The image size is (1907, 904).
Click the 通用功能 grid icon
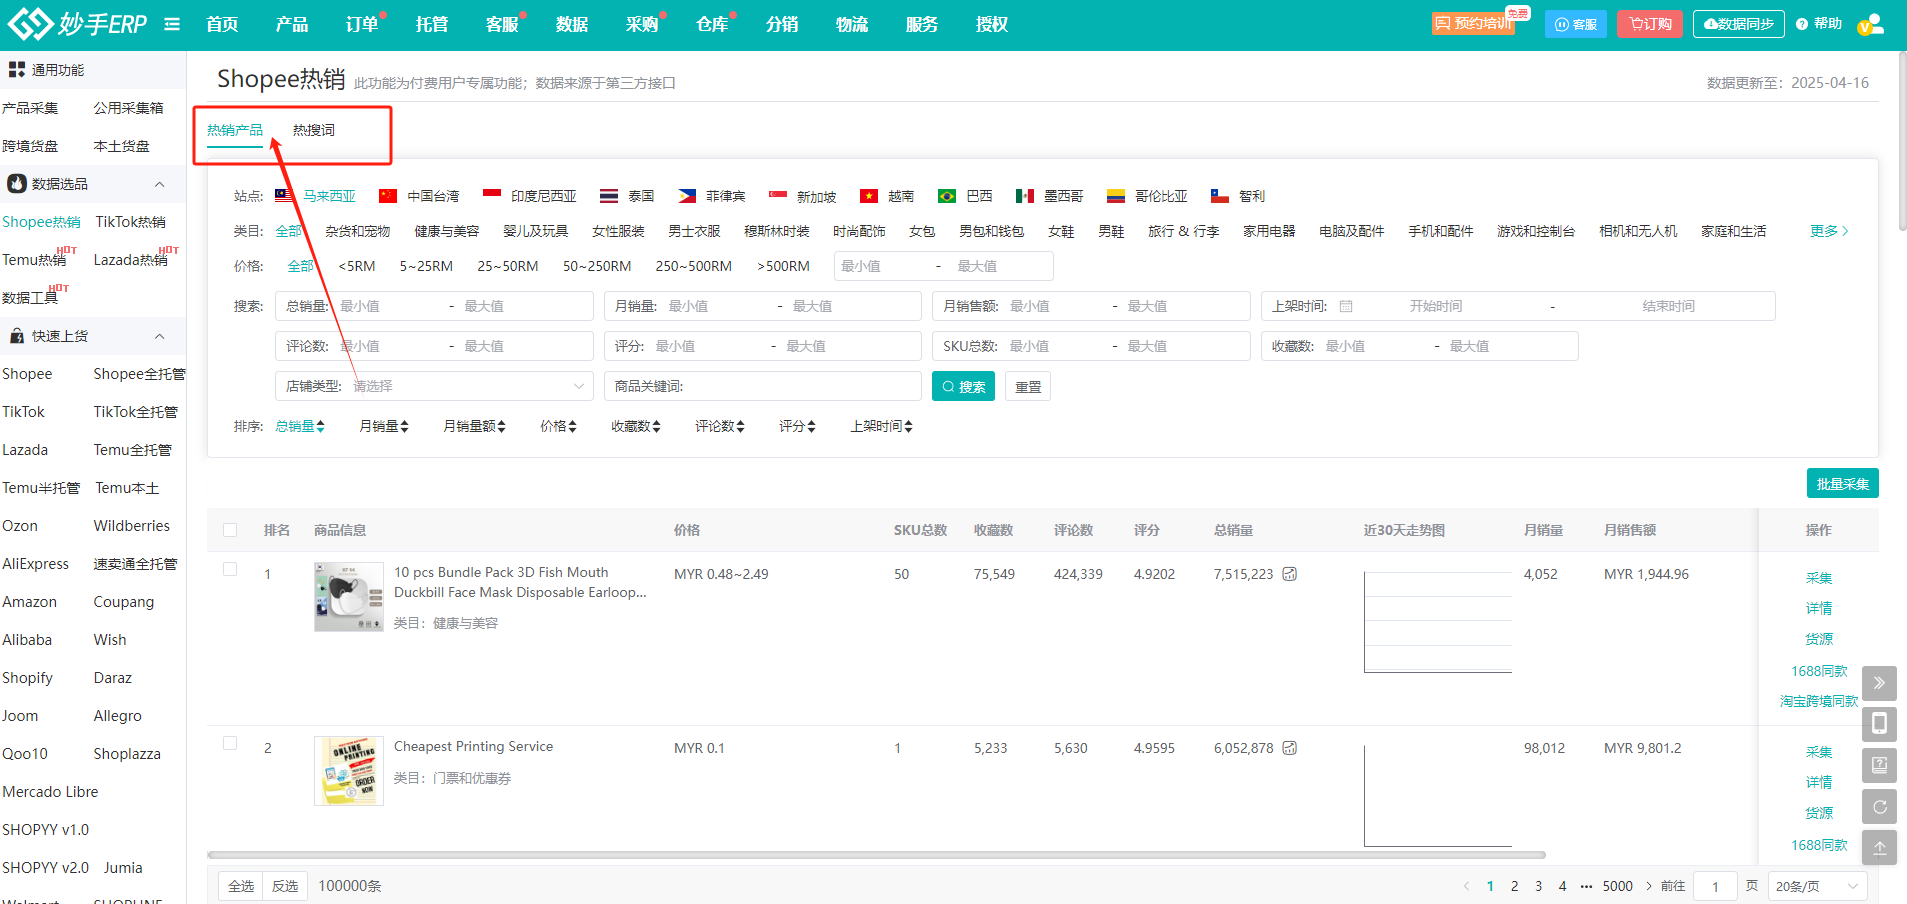tap(17, 70)
